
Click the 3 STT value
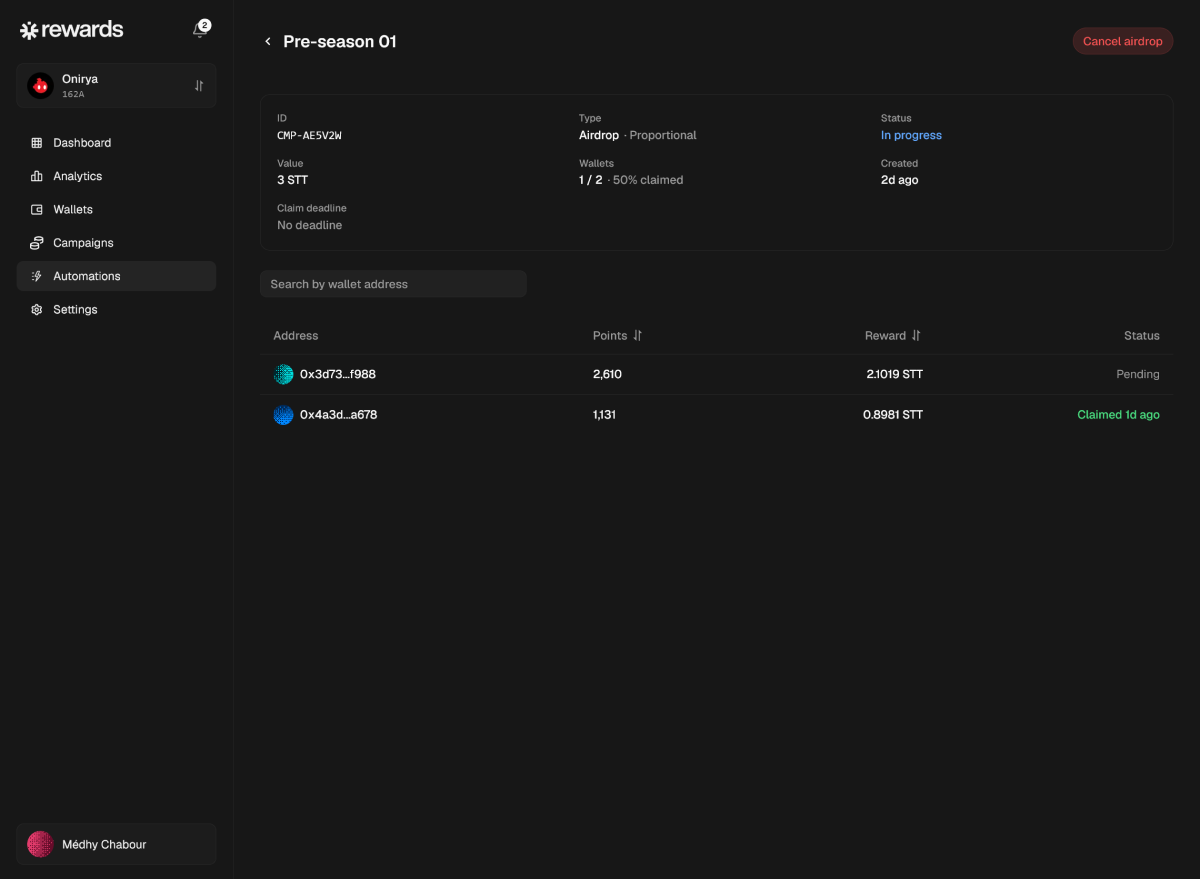pyautogui.click(x=292, y=180)
